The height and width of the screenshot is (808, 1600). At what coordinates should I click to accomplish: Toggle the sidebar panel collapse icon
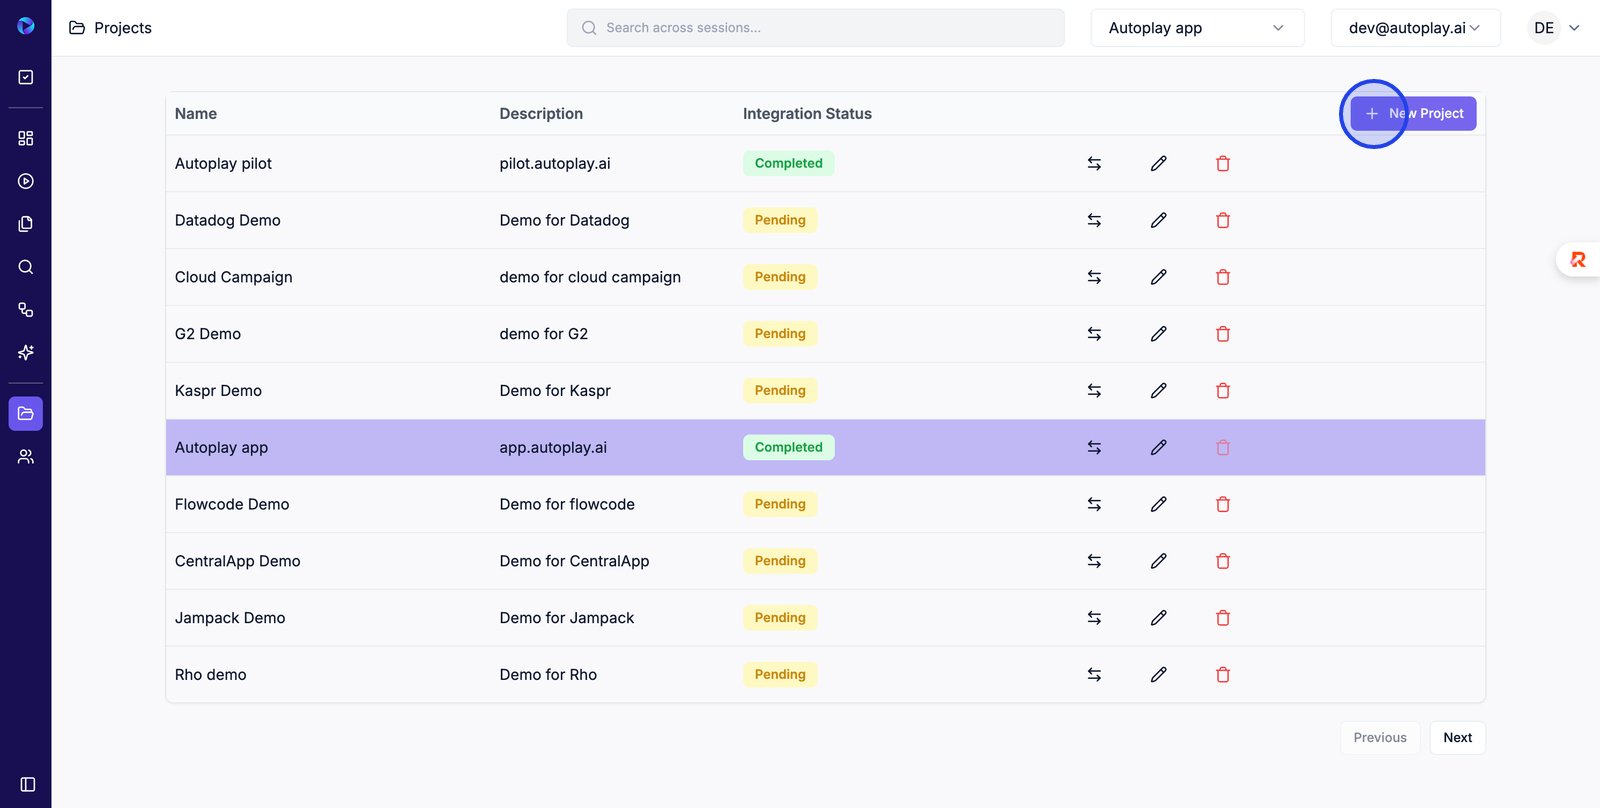pyautogui.click(x=28, y=784)
